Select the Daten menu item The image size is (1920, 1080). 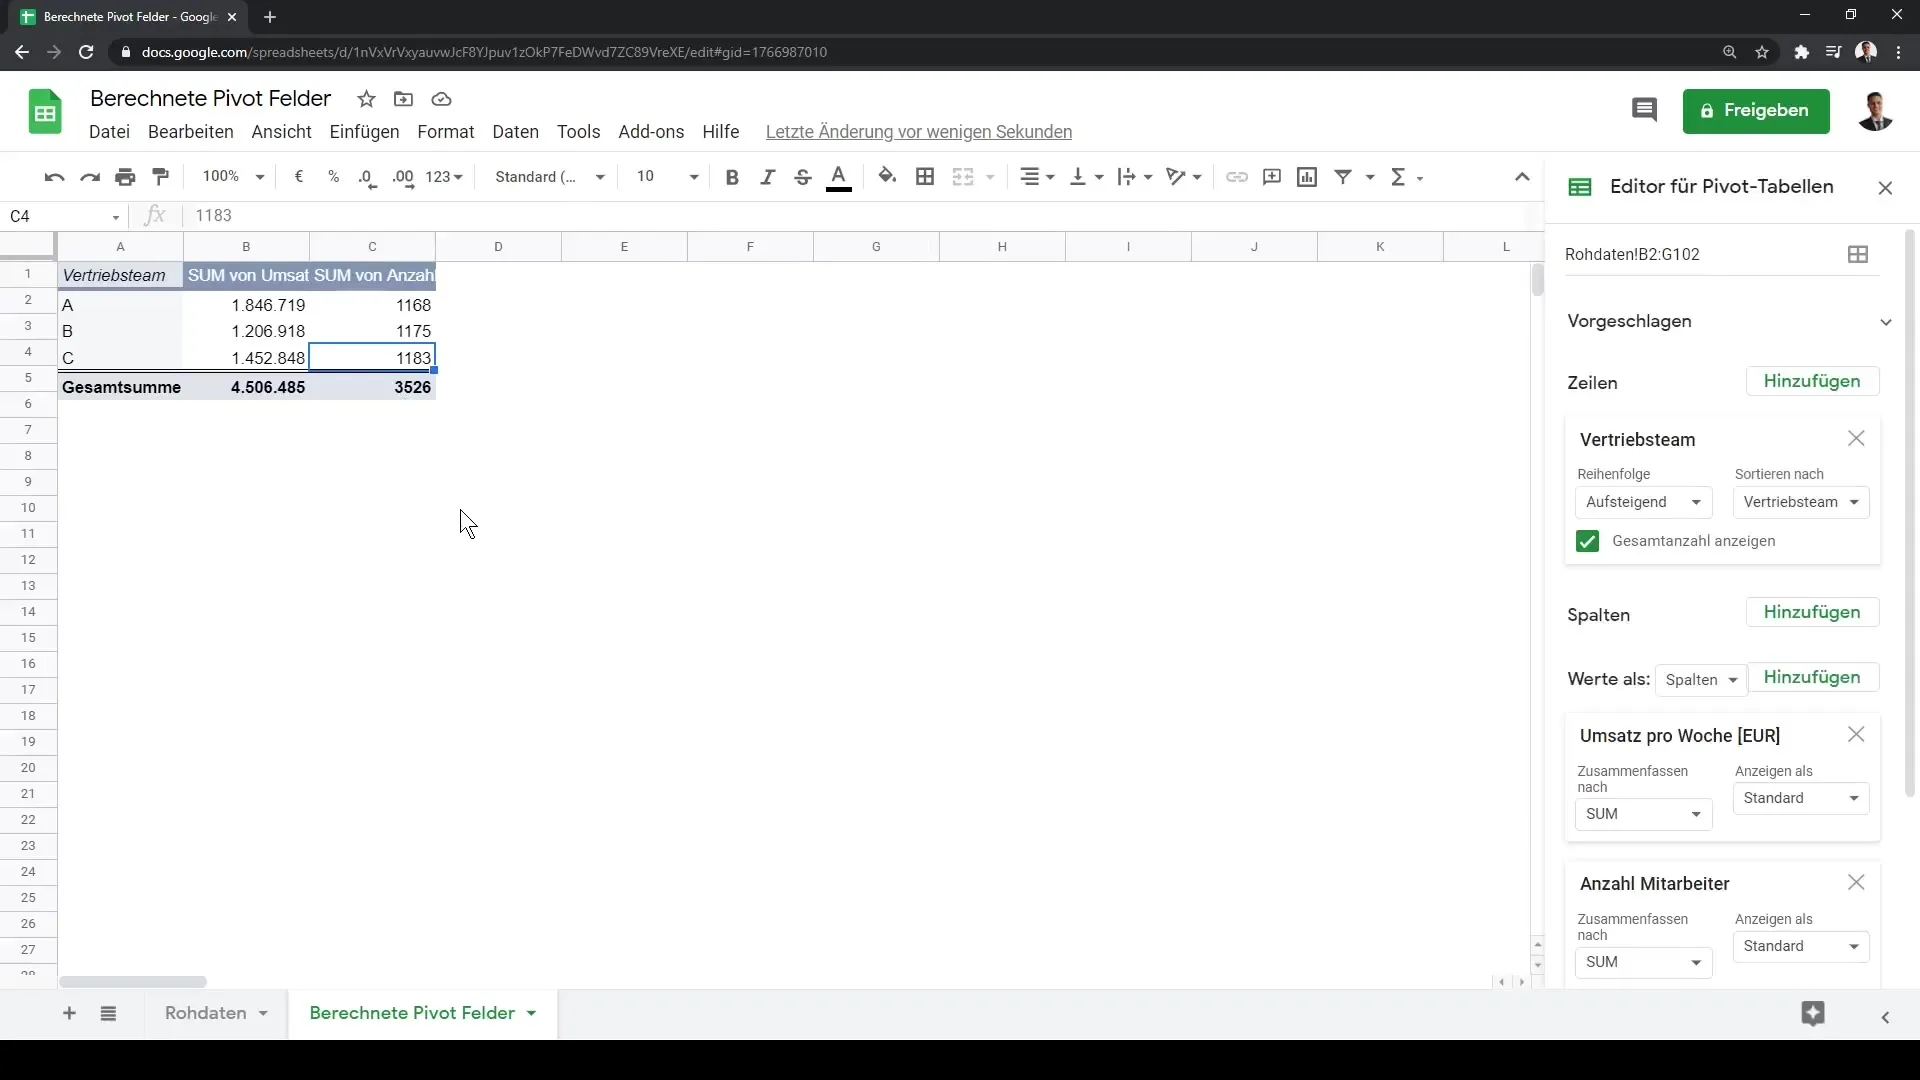[516, 132]
